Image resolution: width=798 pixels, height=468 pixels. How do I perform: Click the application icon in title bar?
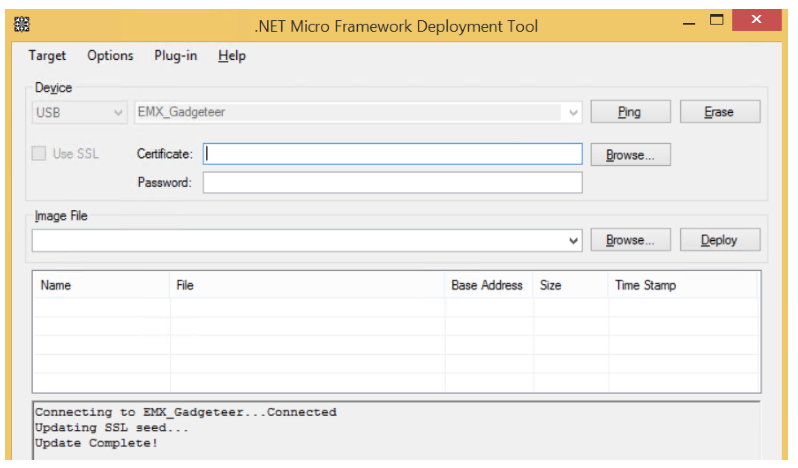[22, 24]
